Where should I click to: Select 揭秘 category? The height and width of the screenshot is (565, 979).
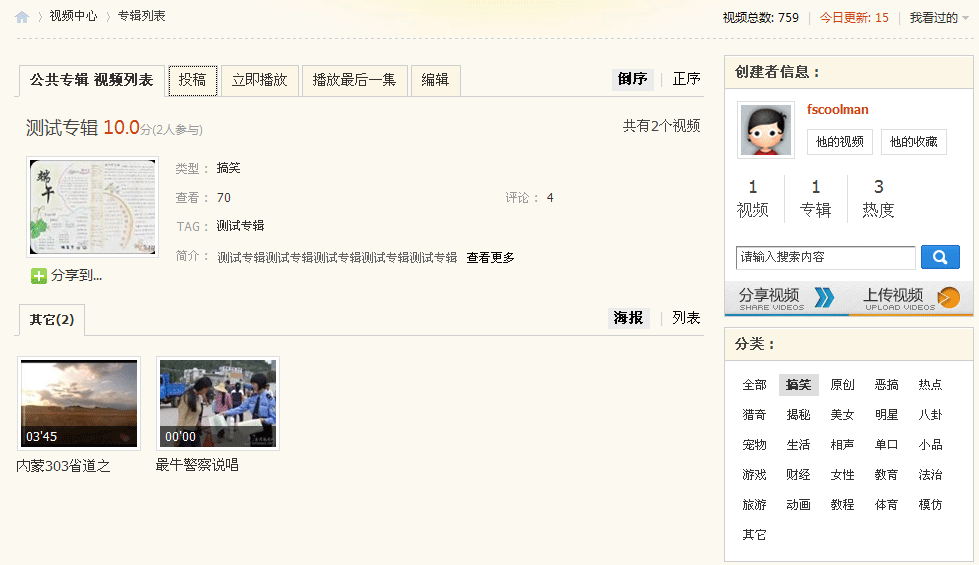[799, 415]
